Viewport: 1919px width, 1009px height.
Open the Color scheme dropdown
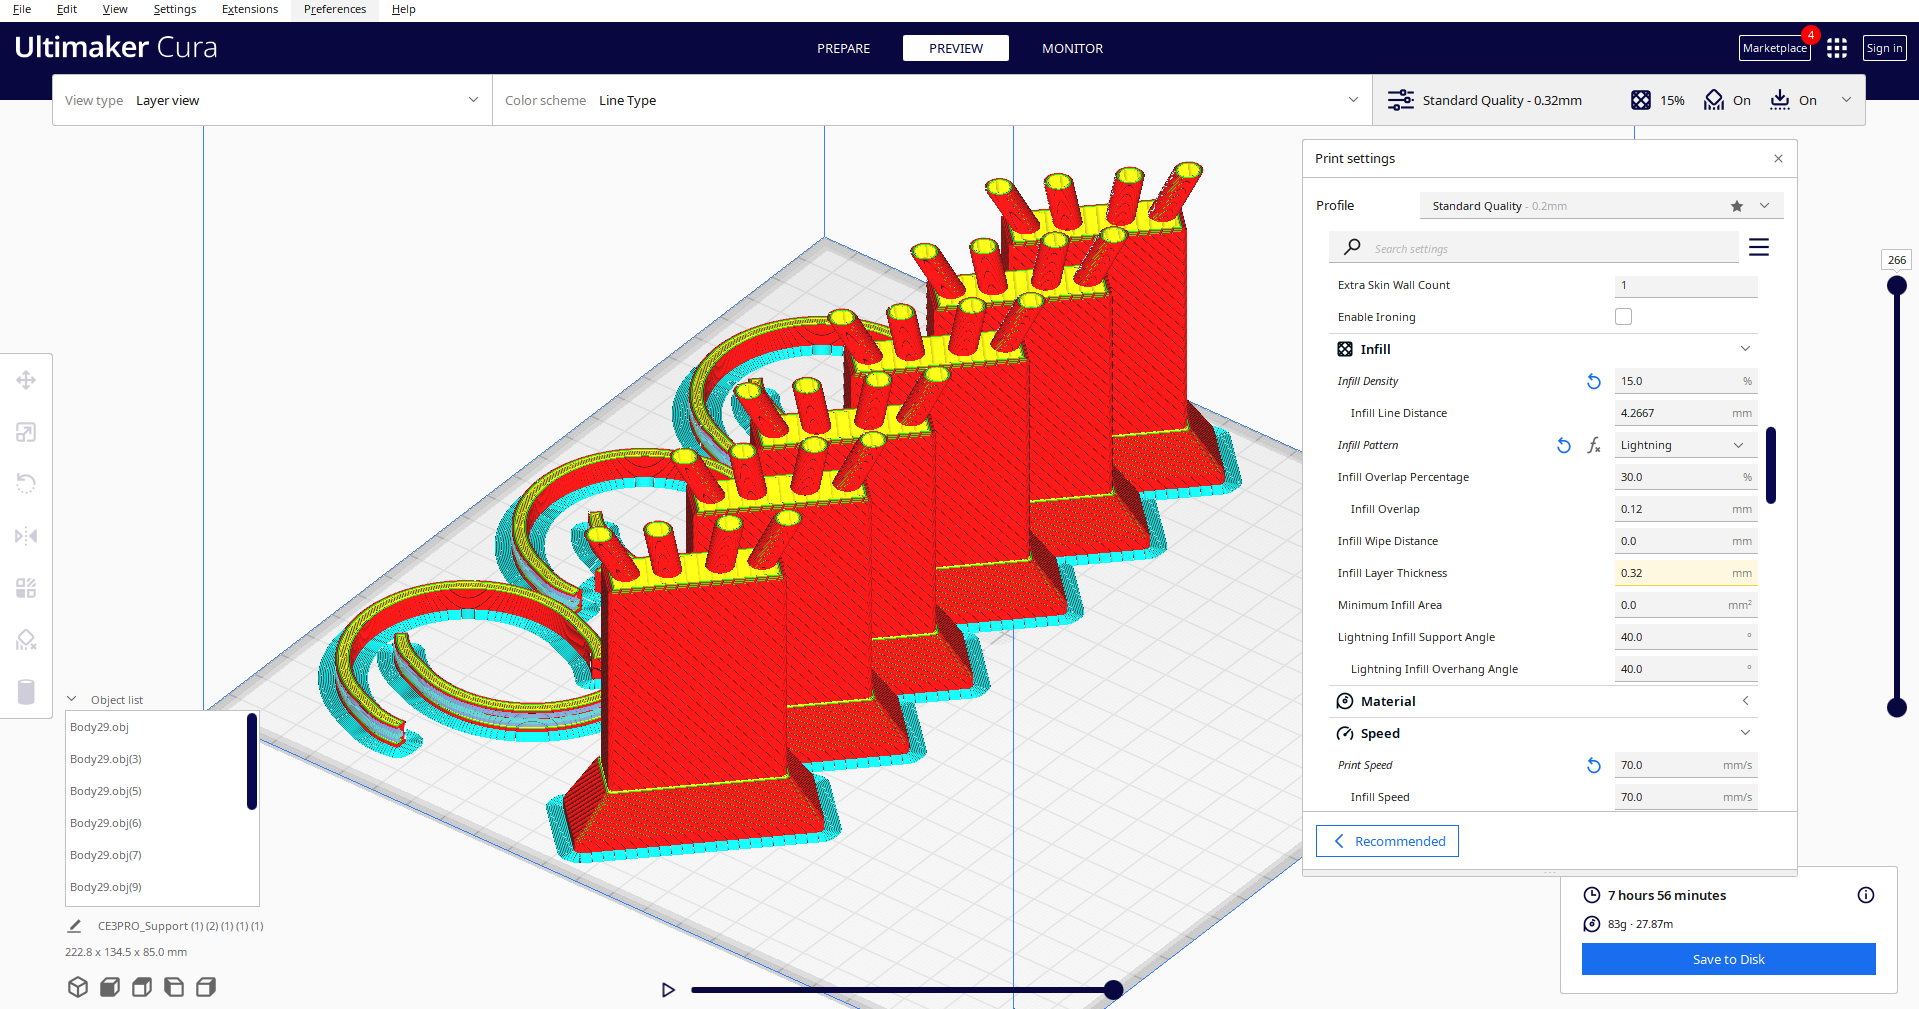tap(932, 100)
